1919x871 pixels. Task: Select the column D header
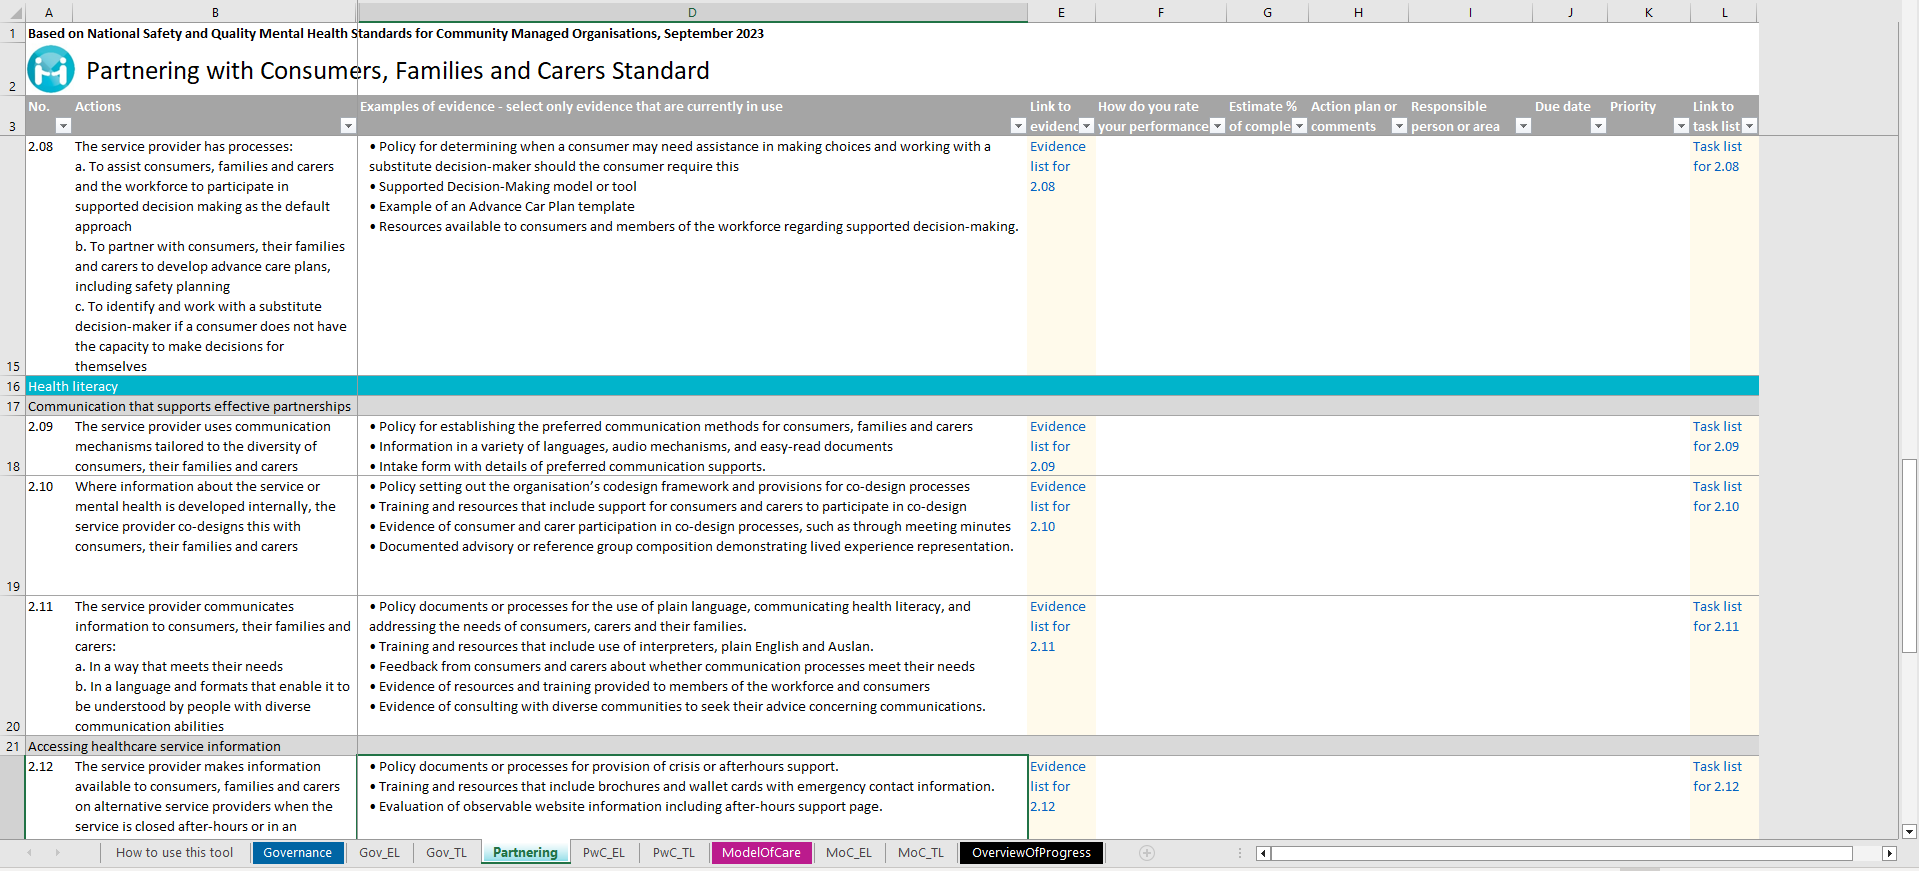(x=692, y=13)
